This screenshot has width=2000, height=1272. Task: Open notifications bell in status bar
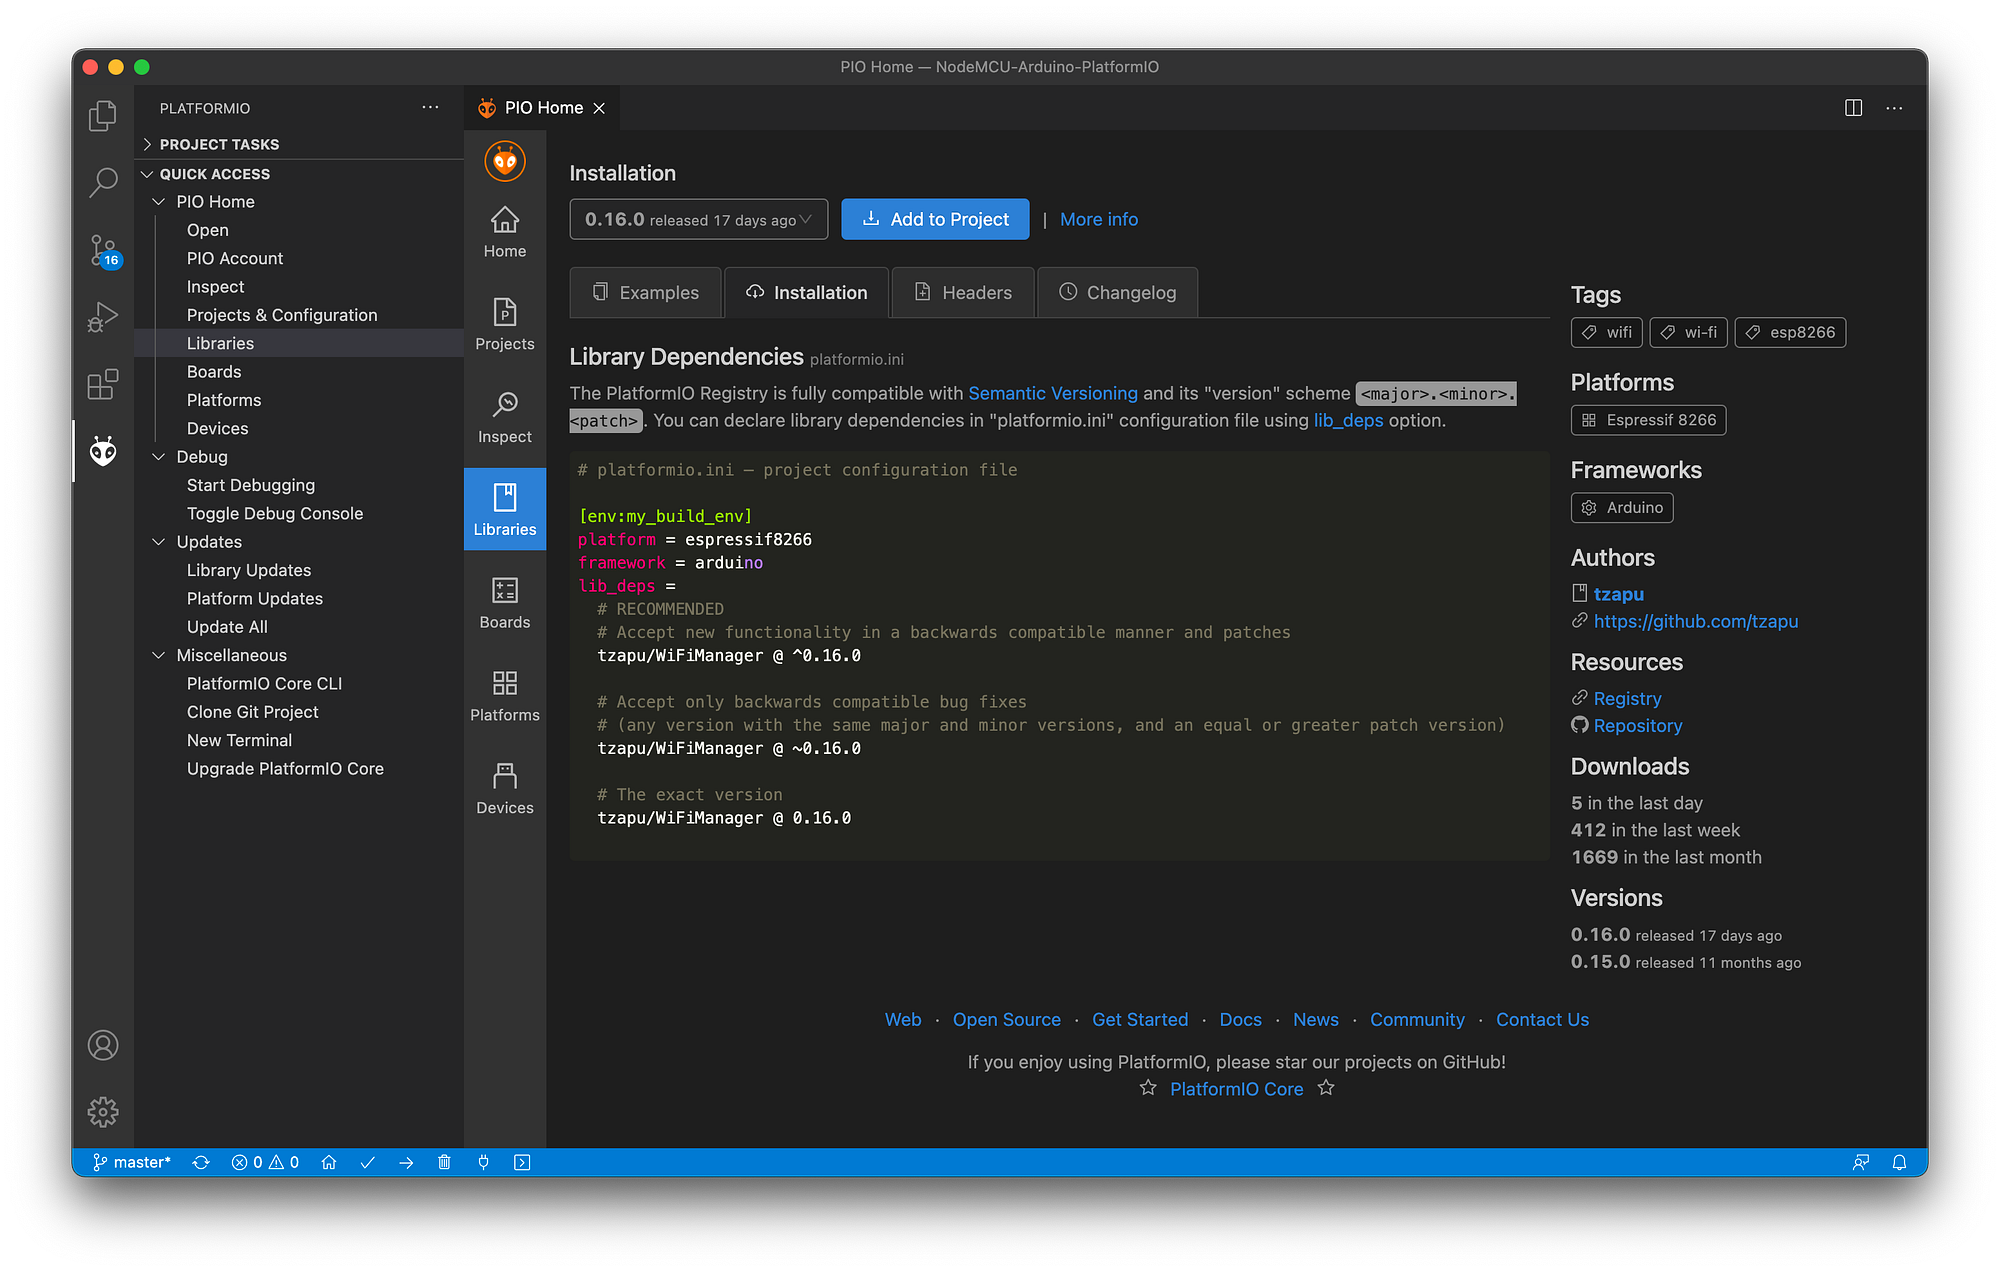tap(1899, 1162)
